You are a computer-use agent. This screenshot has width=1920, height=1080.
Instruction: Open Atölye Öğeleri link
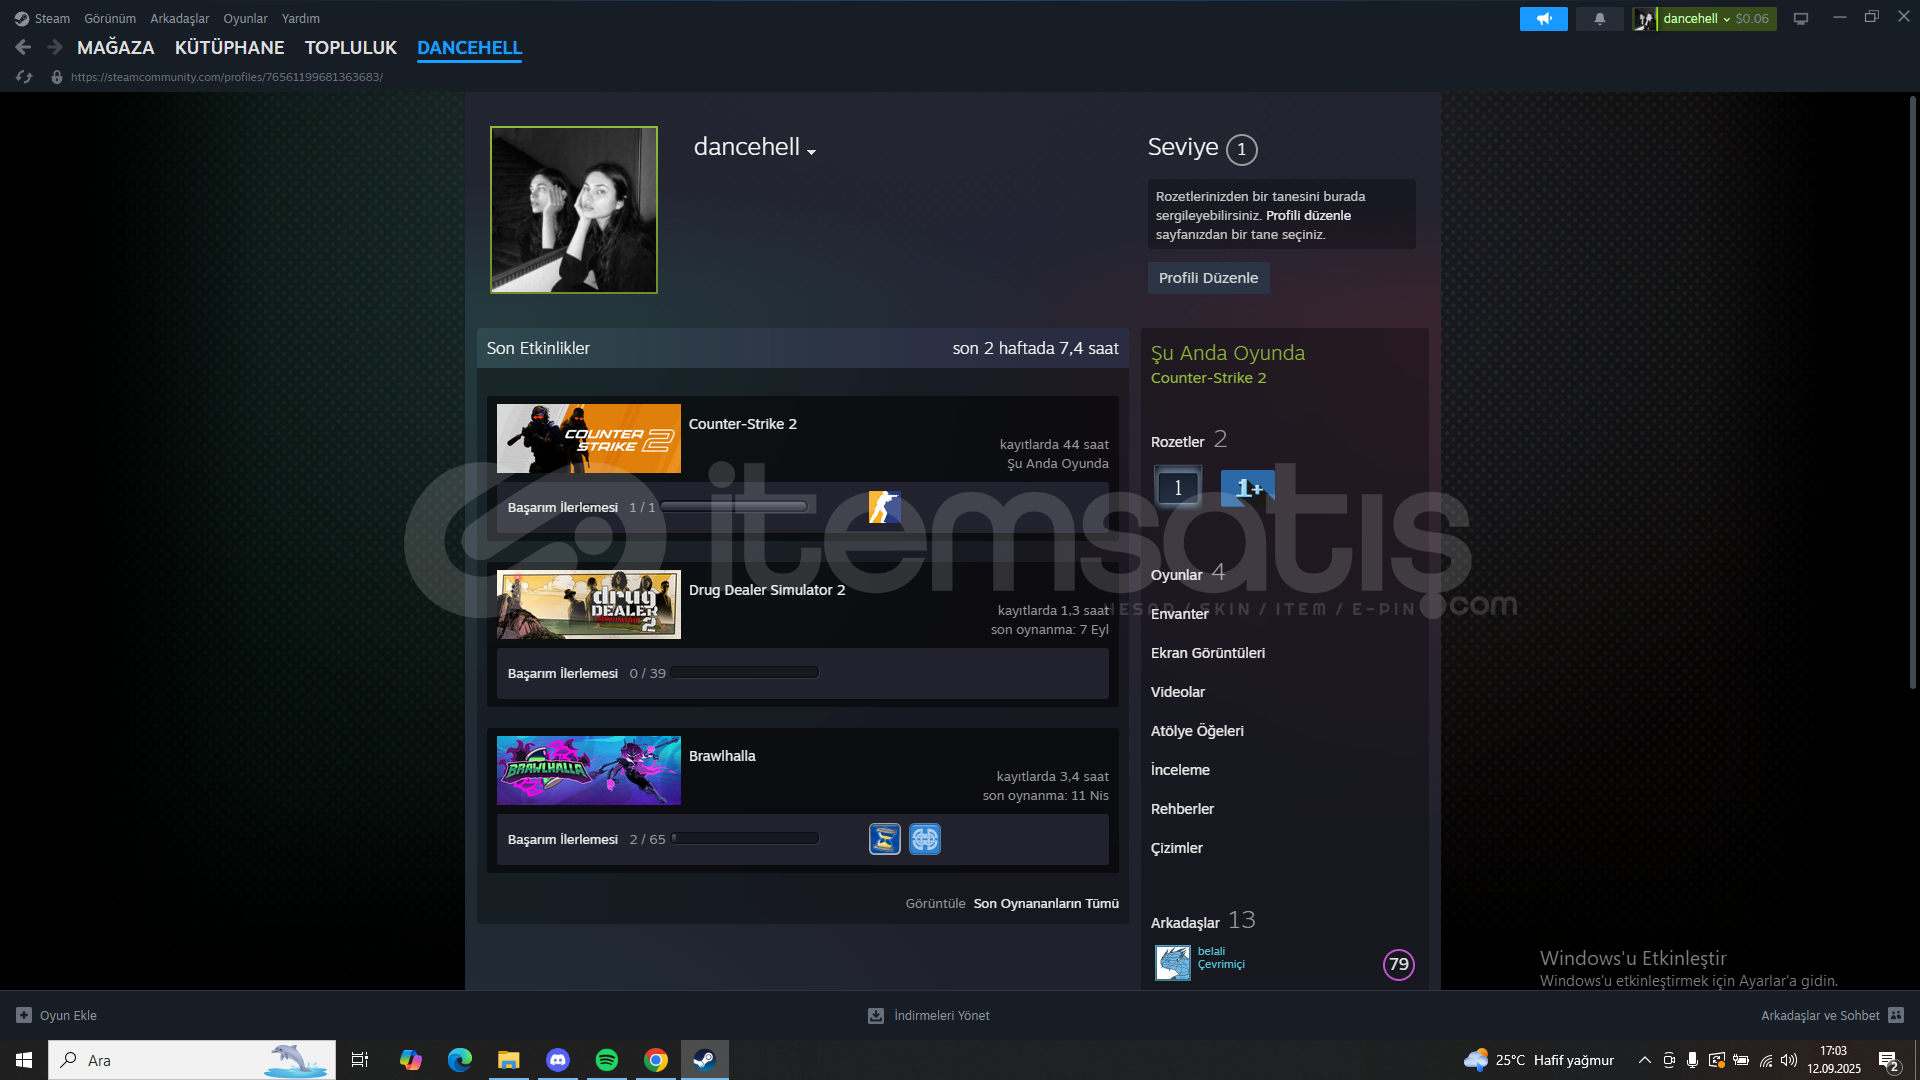pos(1198,731)
